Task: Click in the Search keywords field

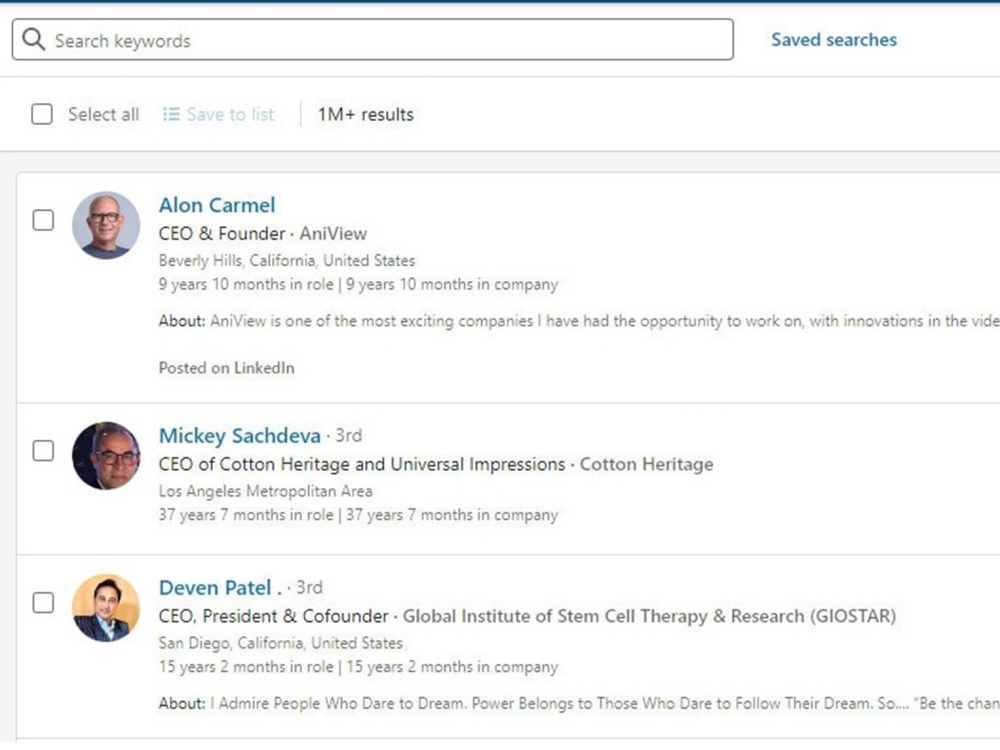Action: pos(372,40)
